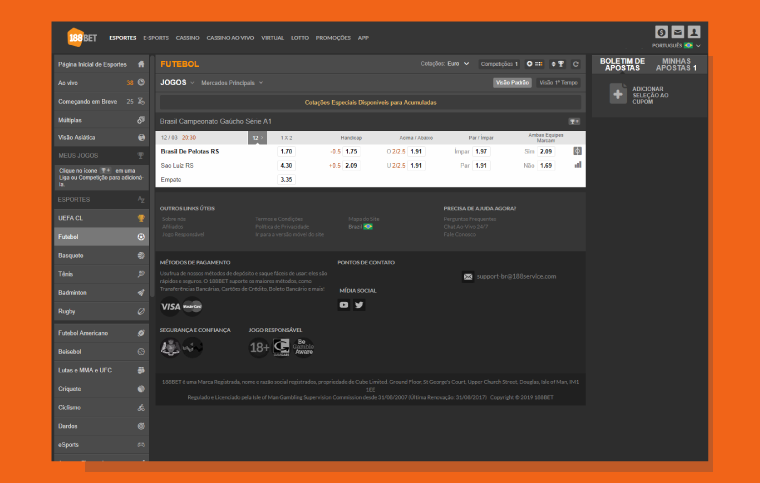Add league to favorites via trophy plus icon
Screen dimensions: 760x483
pos(574,122)
